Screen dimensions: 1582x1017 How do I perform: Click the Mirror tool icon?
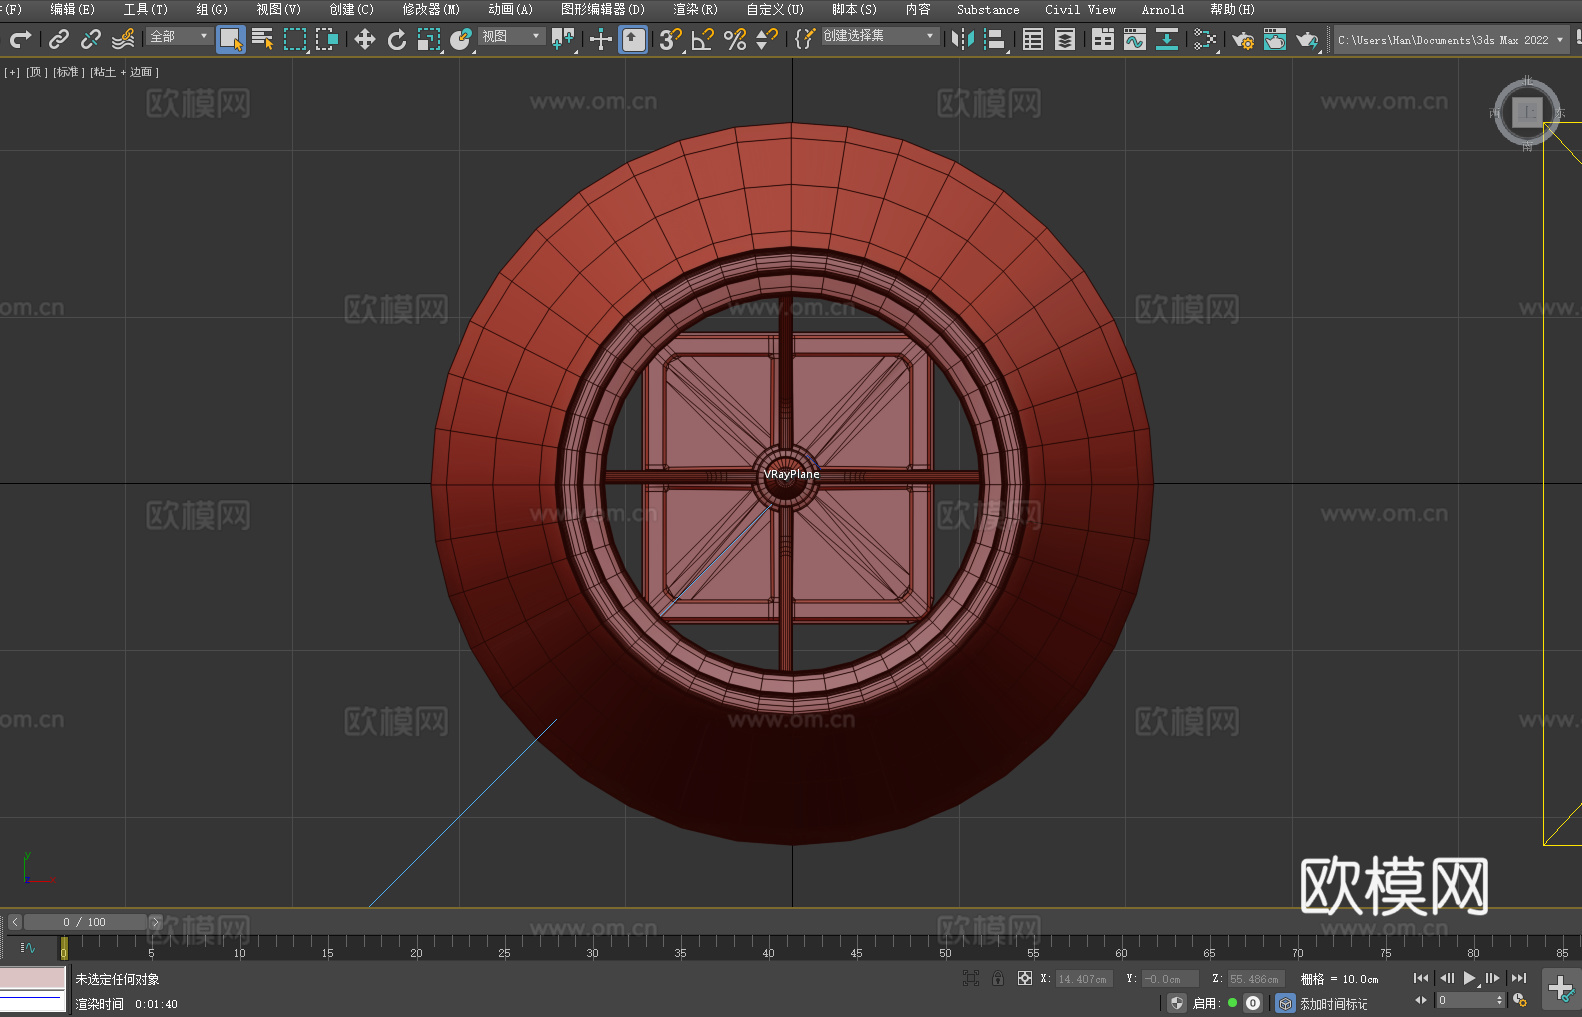coord(962,39)
